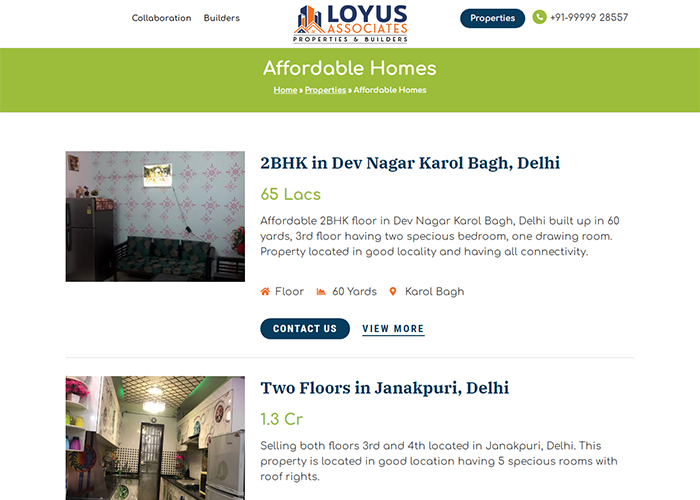Screen dimensions: 700x500
Task: Click the Loyus Associates logo
Action: [x=350, y=24]
